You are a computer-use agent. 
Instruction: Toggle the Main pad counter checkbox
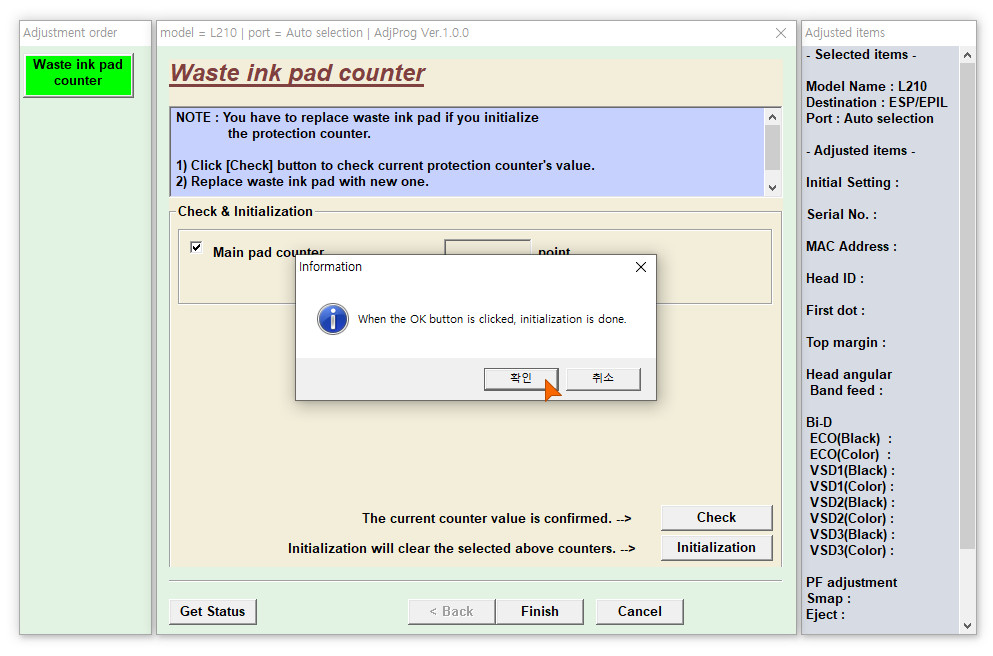coord(196,248)
